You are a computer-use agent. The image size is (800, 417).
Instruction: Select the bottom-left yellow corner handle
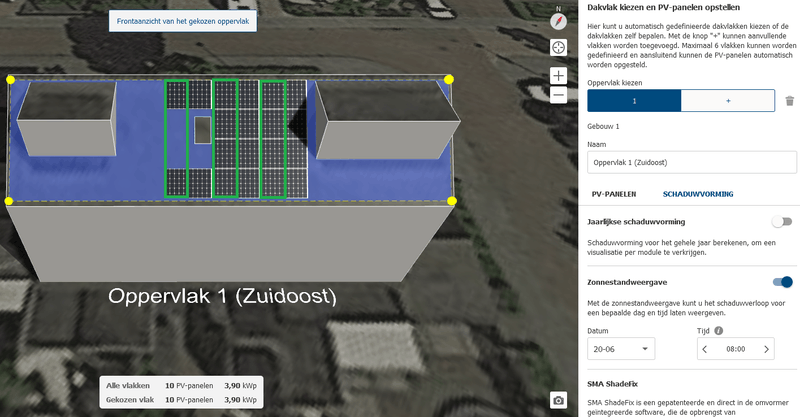(x=9, y=201)
